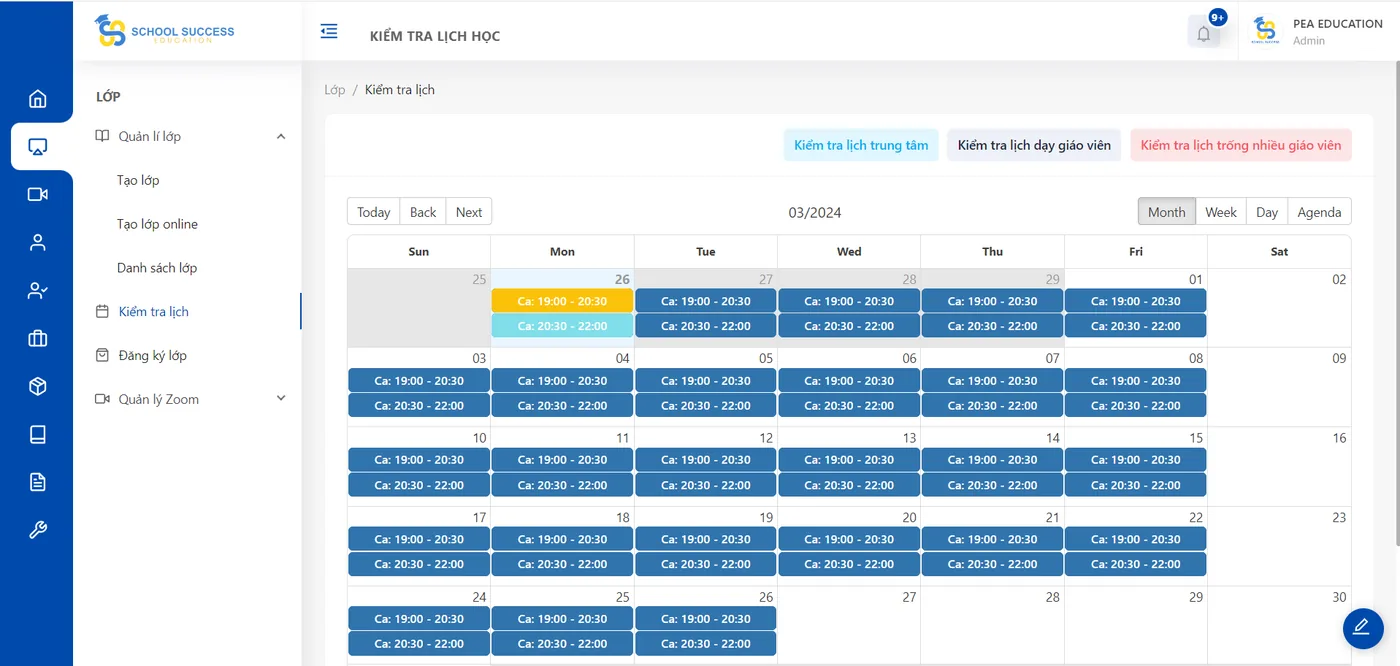The image size is (1400, 666).
Task: Click the single user icon in the rail
Action: [37, 242]
